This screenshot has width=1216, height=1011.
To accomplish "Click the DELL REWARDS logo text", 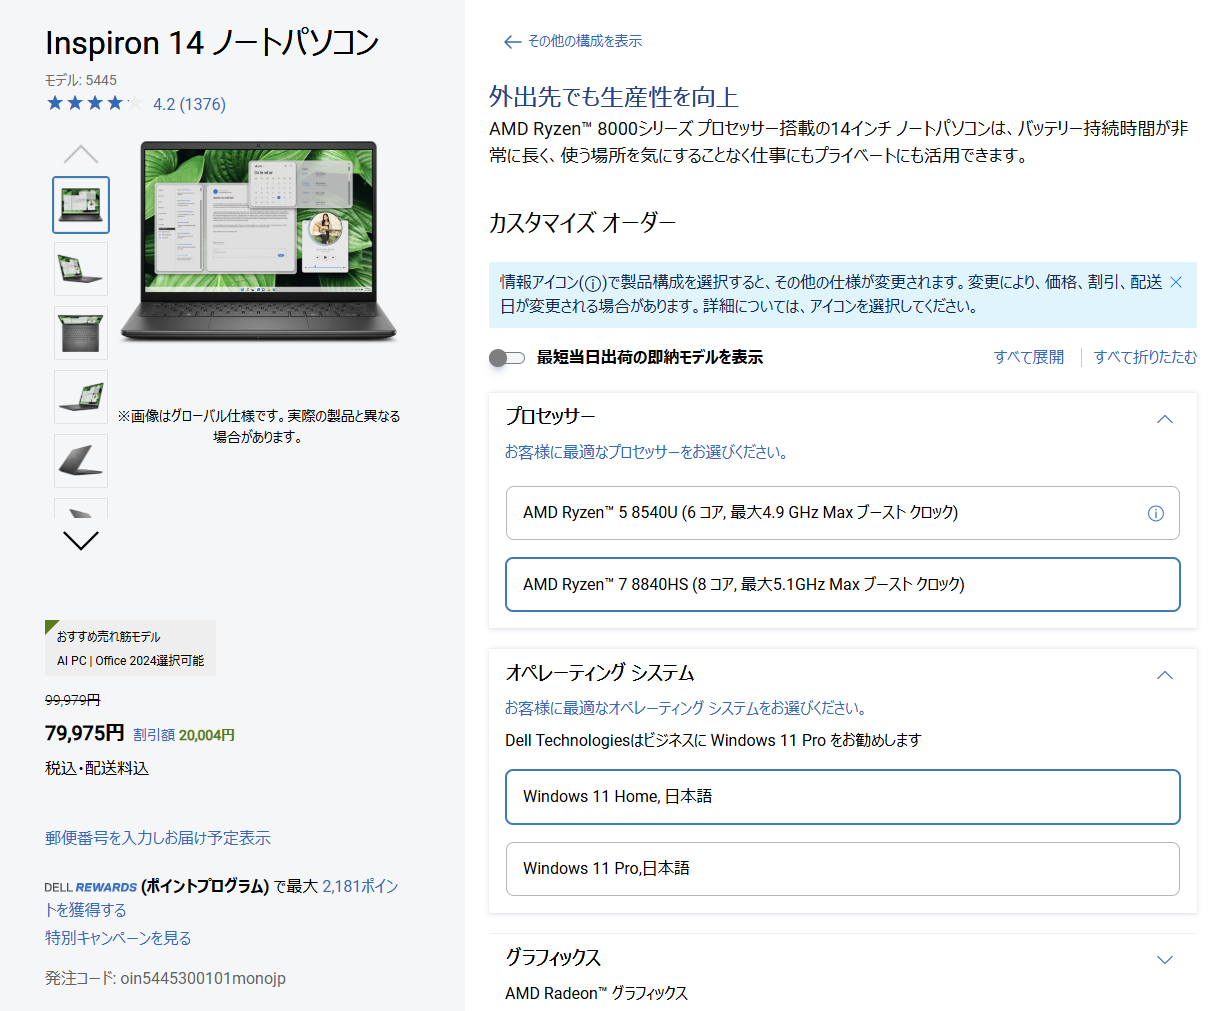I will click(x=90, y=887).
